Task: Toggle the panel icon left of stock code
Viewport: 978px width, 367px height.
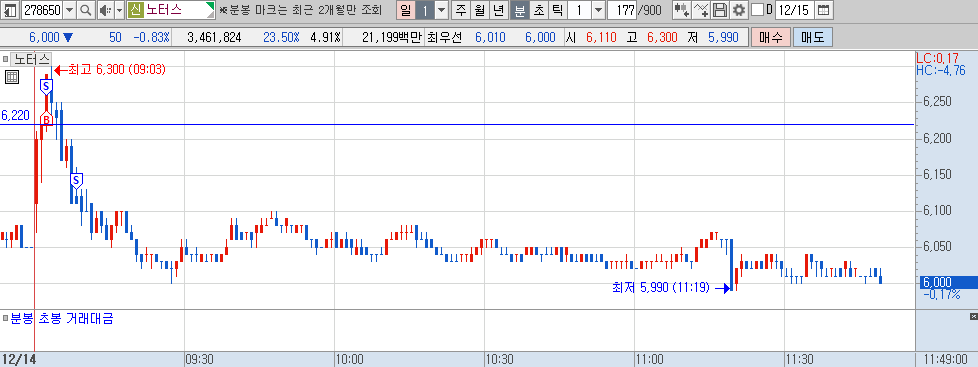Action: point(11,9)
